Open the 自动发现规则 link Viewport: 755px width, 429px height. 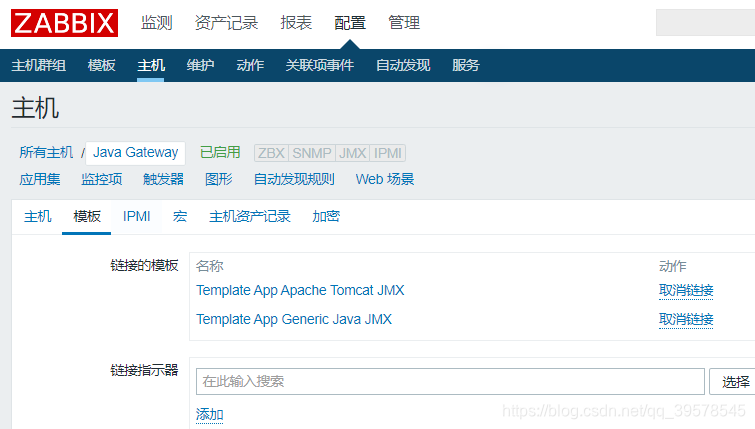(x=294, y=179)
